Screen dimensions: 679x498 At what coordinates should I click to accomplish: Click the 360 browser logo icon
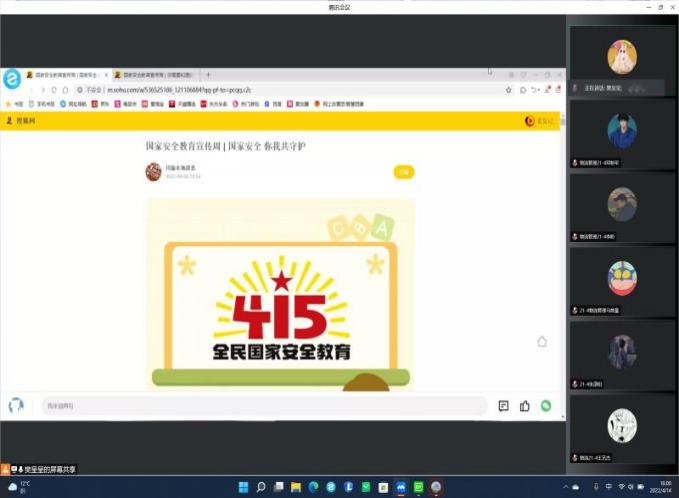(x=12, y=79)
